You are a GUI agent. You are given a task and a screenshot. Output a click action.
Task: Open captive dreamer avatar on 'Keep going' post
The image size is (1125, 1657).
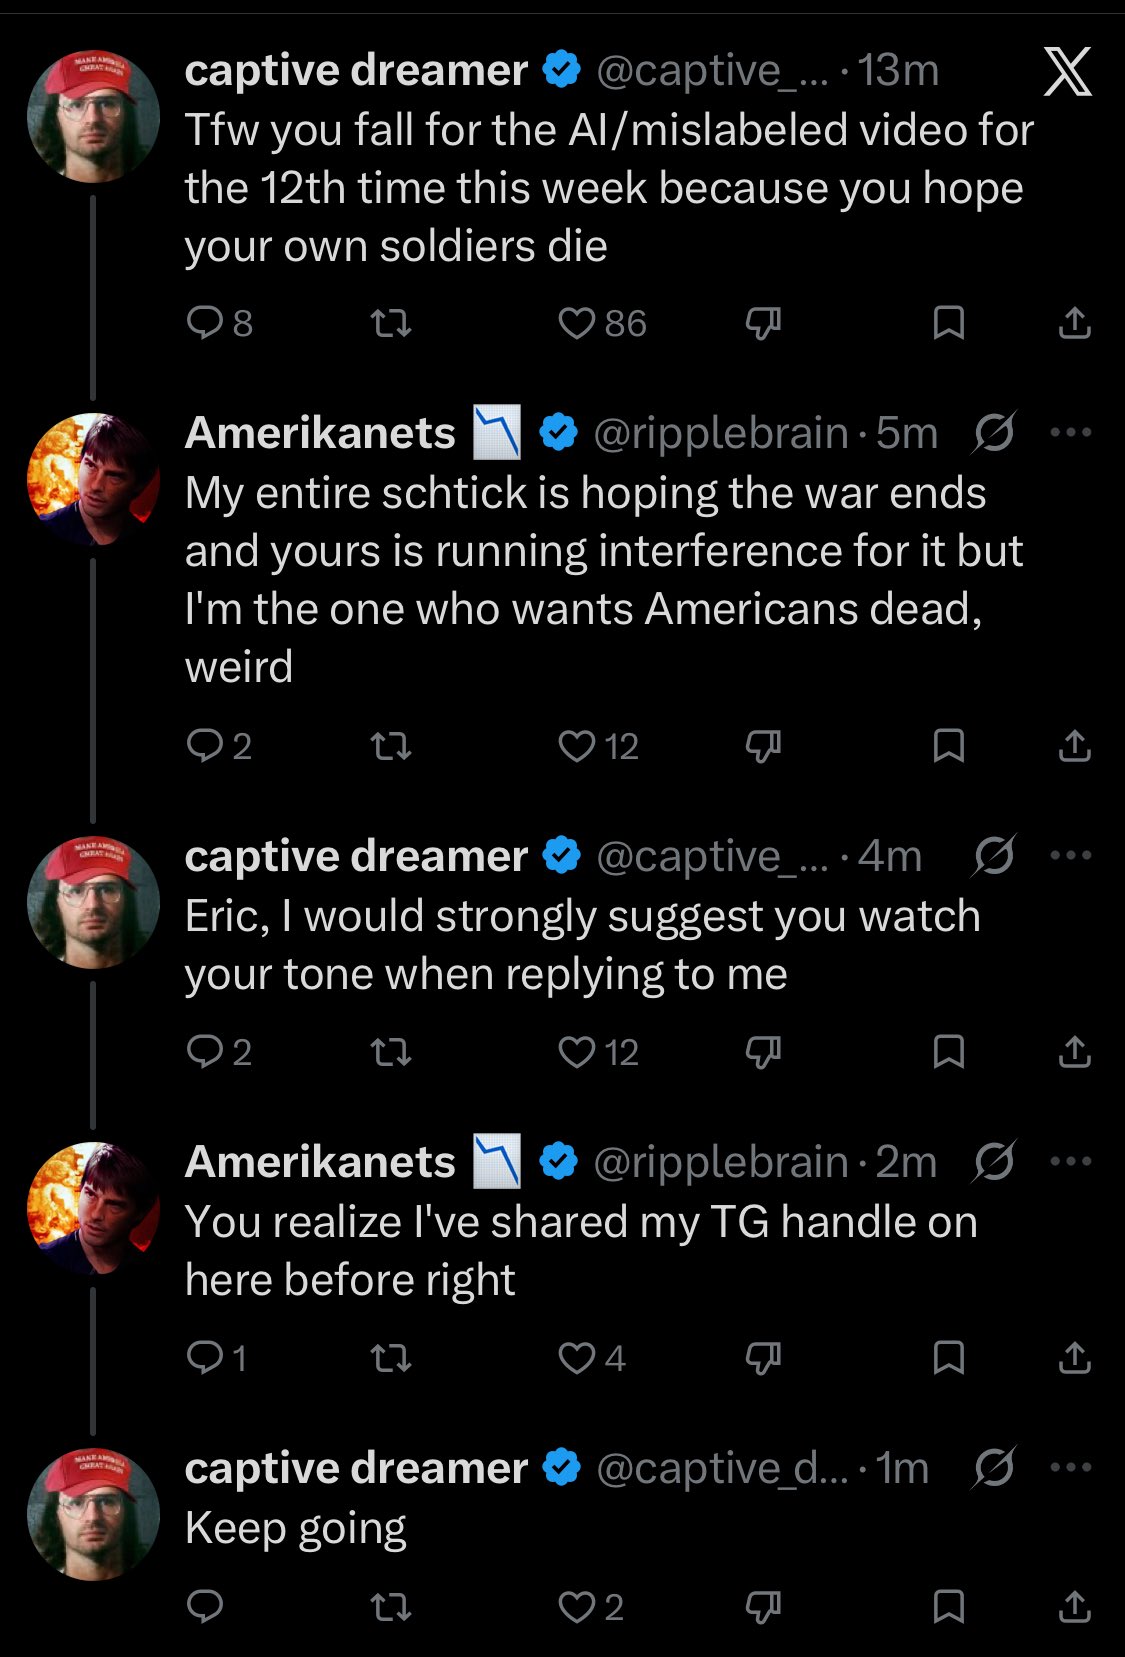93,1514
